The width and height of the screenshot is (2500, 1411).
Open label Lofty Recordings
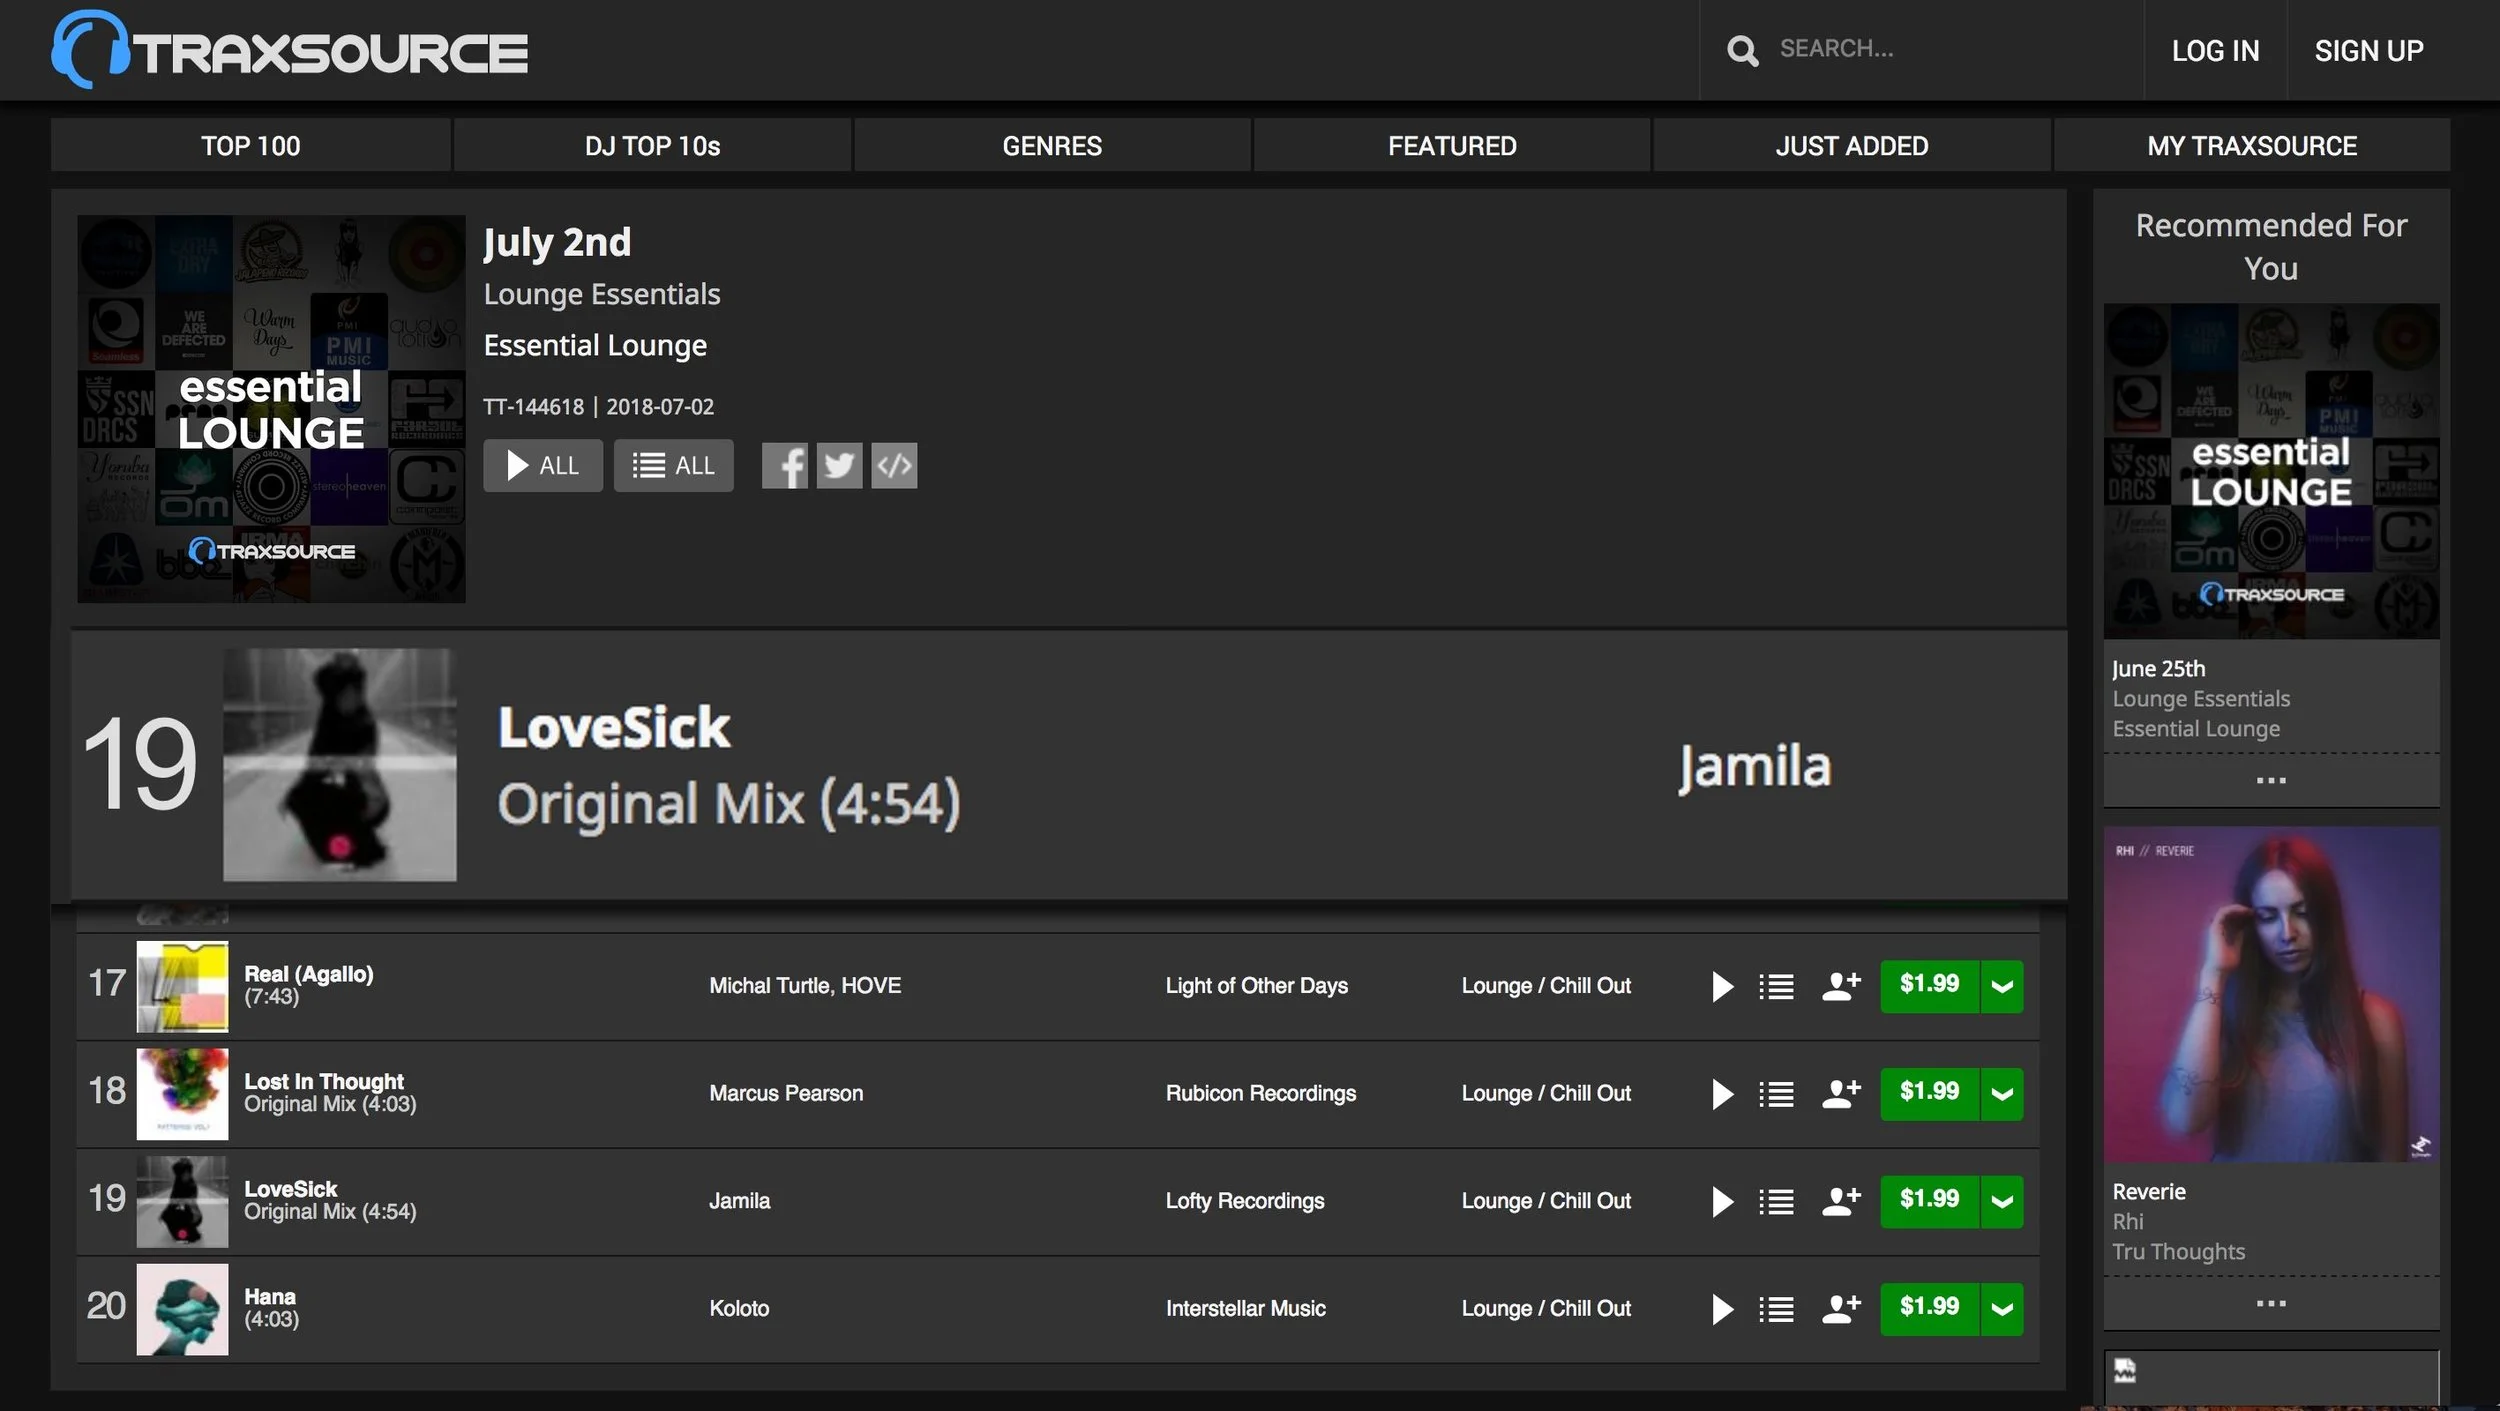(1244, 1201)
